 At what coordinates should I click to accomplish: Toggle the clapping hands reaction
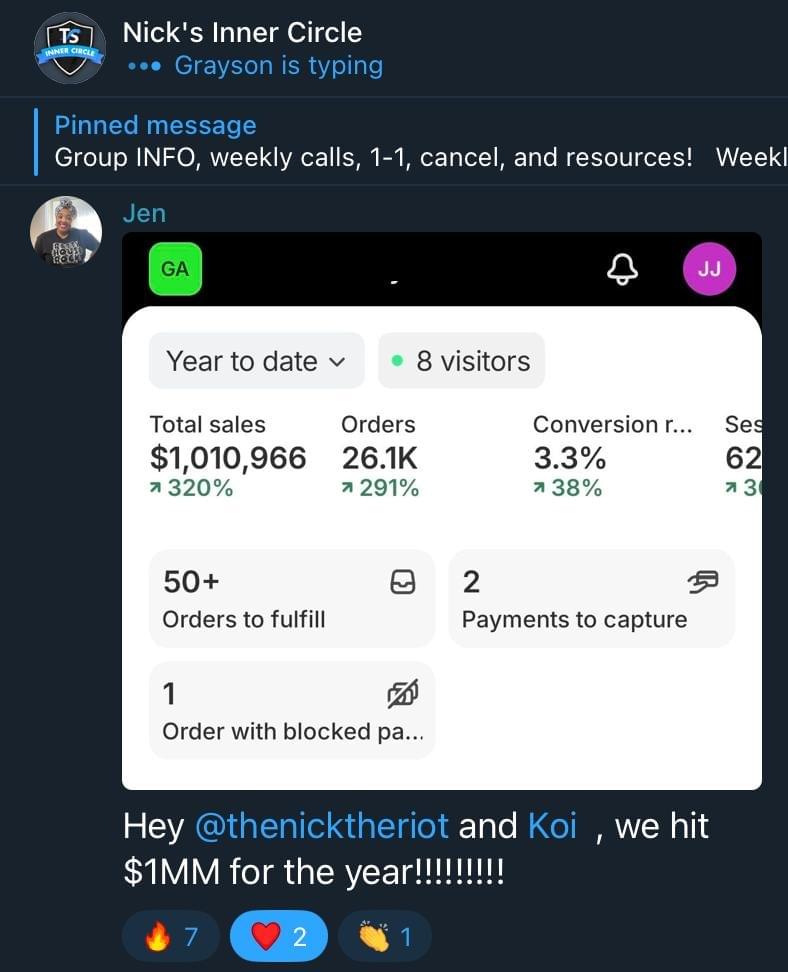pyautogui.click(x=385, y=937)
